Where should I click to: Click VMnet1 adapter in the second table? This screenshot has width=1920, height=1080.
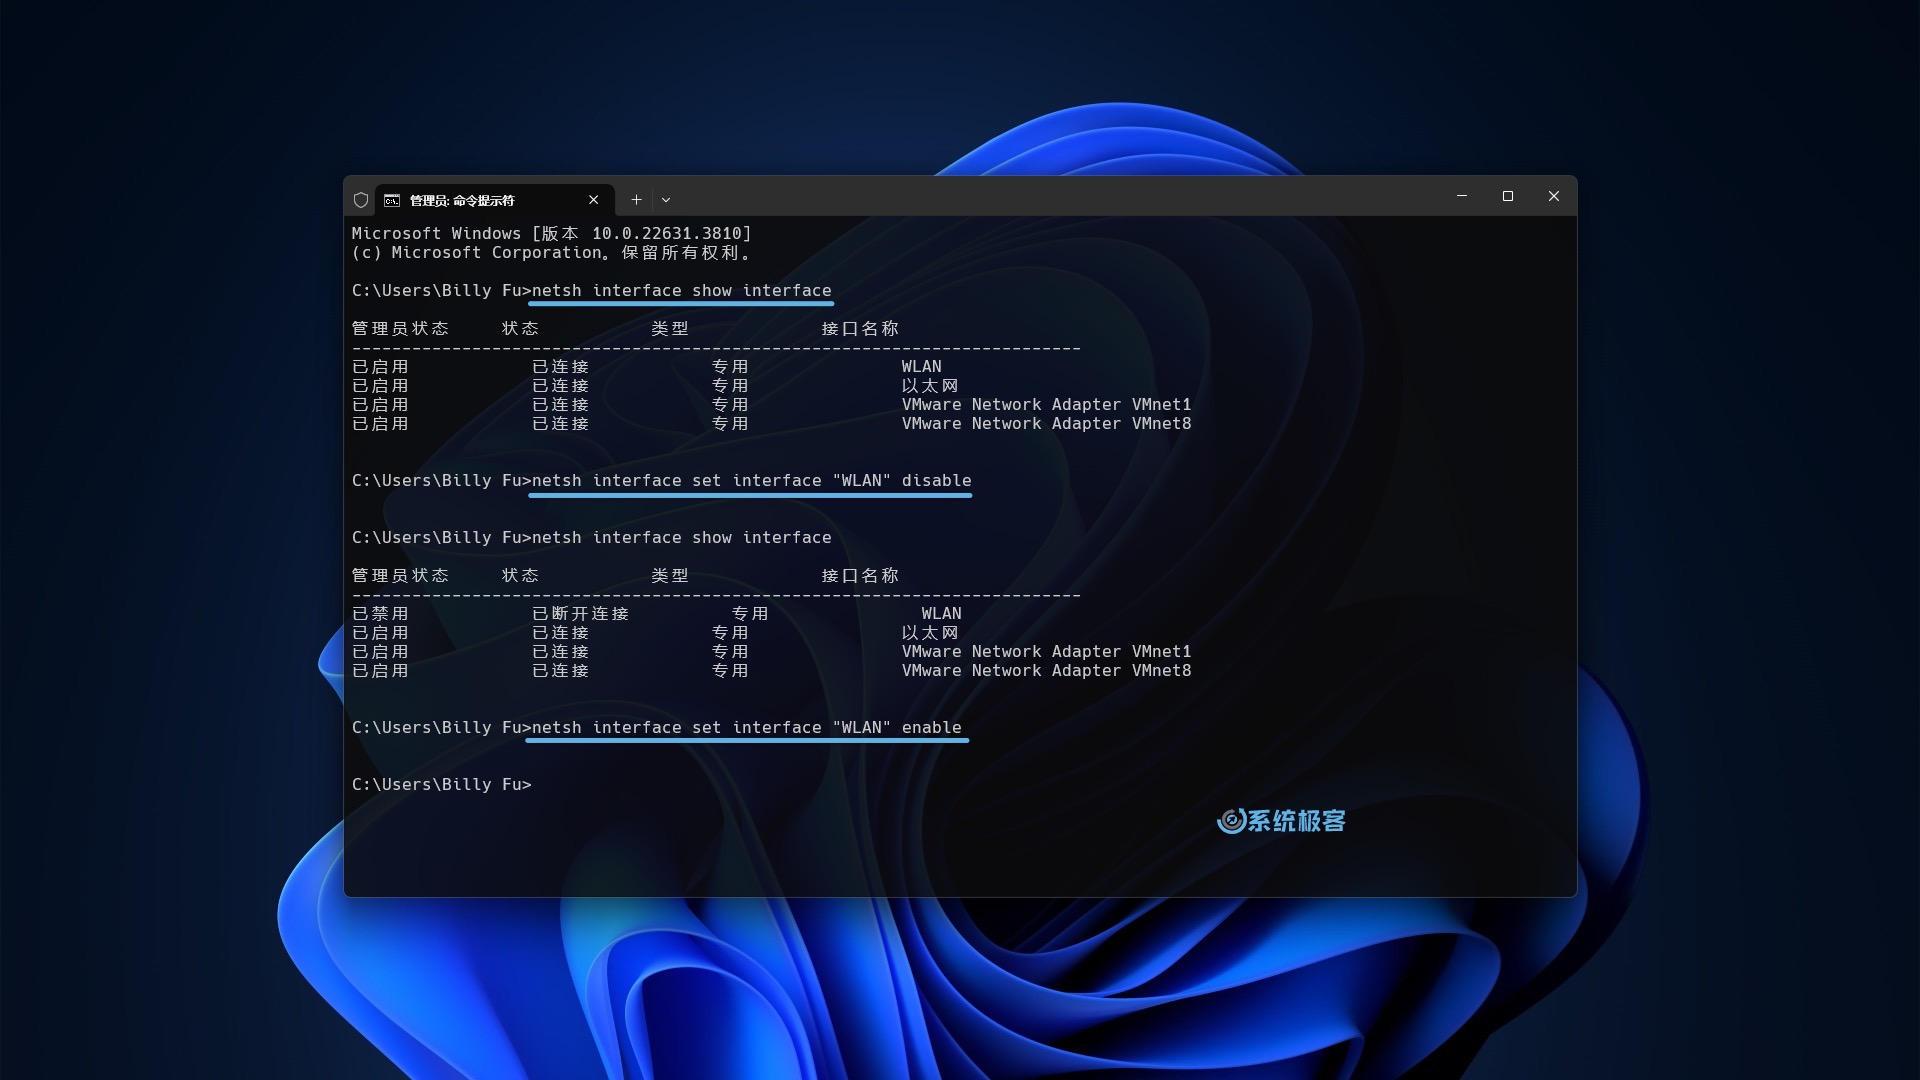click(x=1046, y=652)
